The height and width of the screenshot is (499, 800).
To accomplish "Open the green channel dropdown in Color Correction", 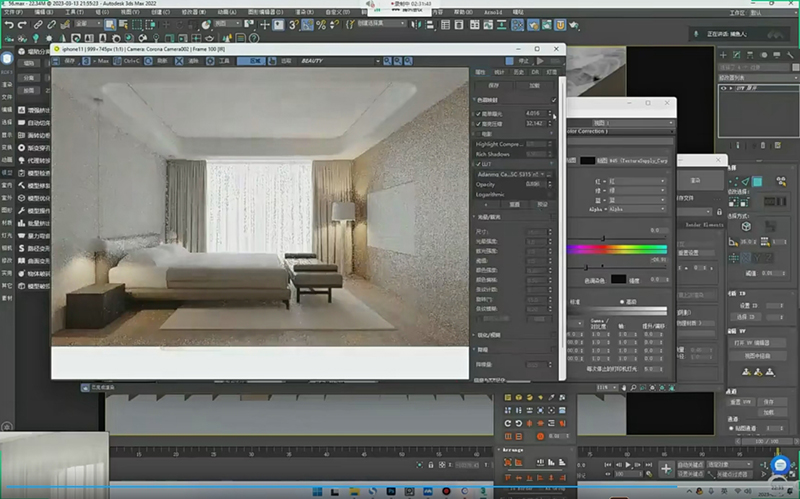I will 636,190.
